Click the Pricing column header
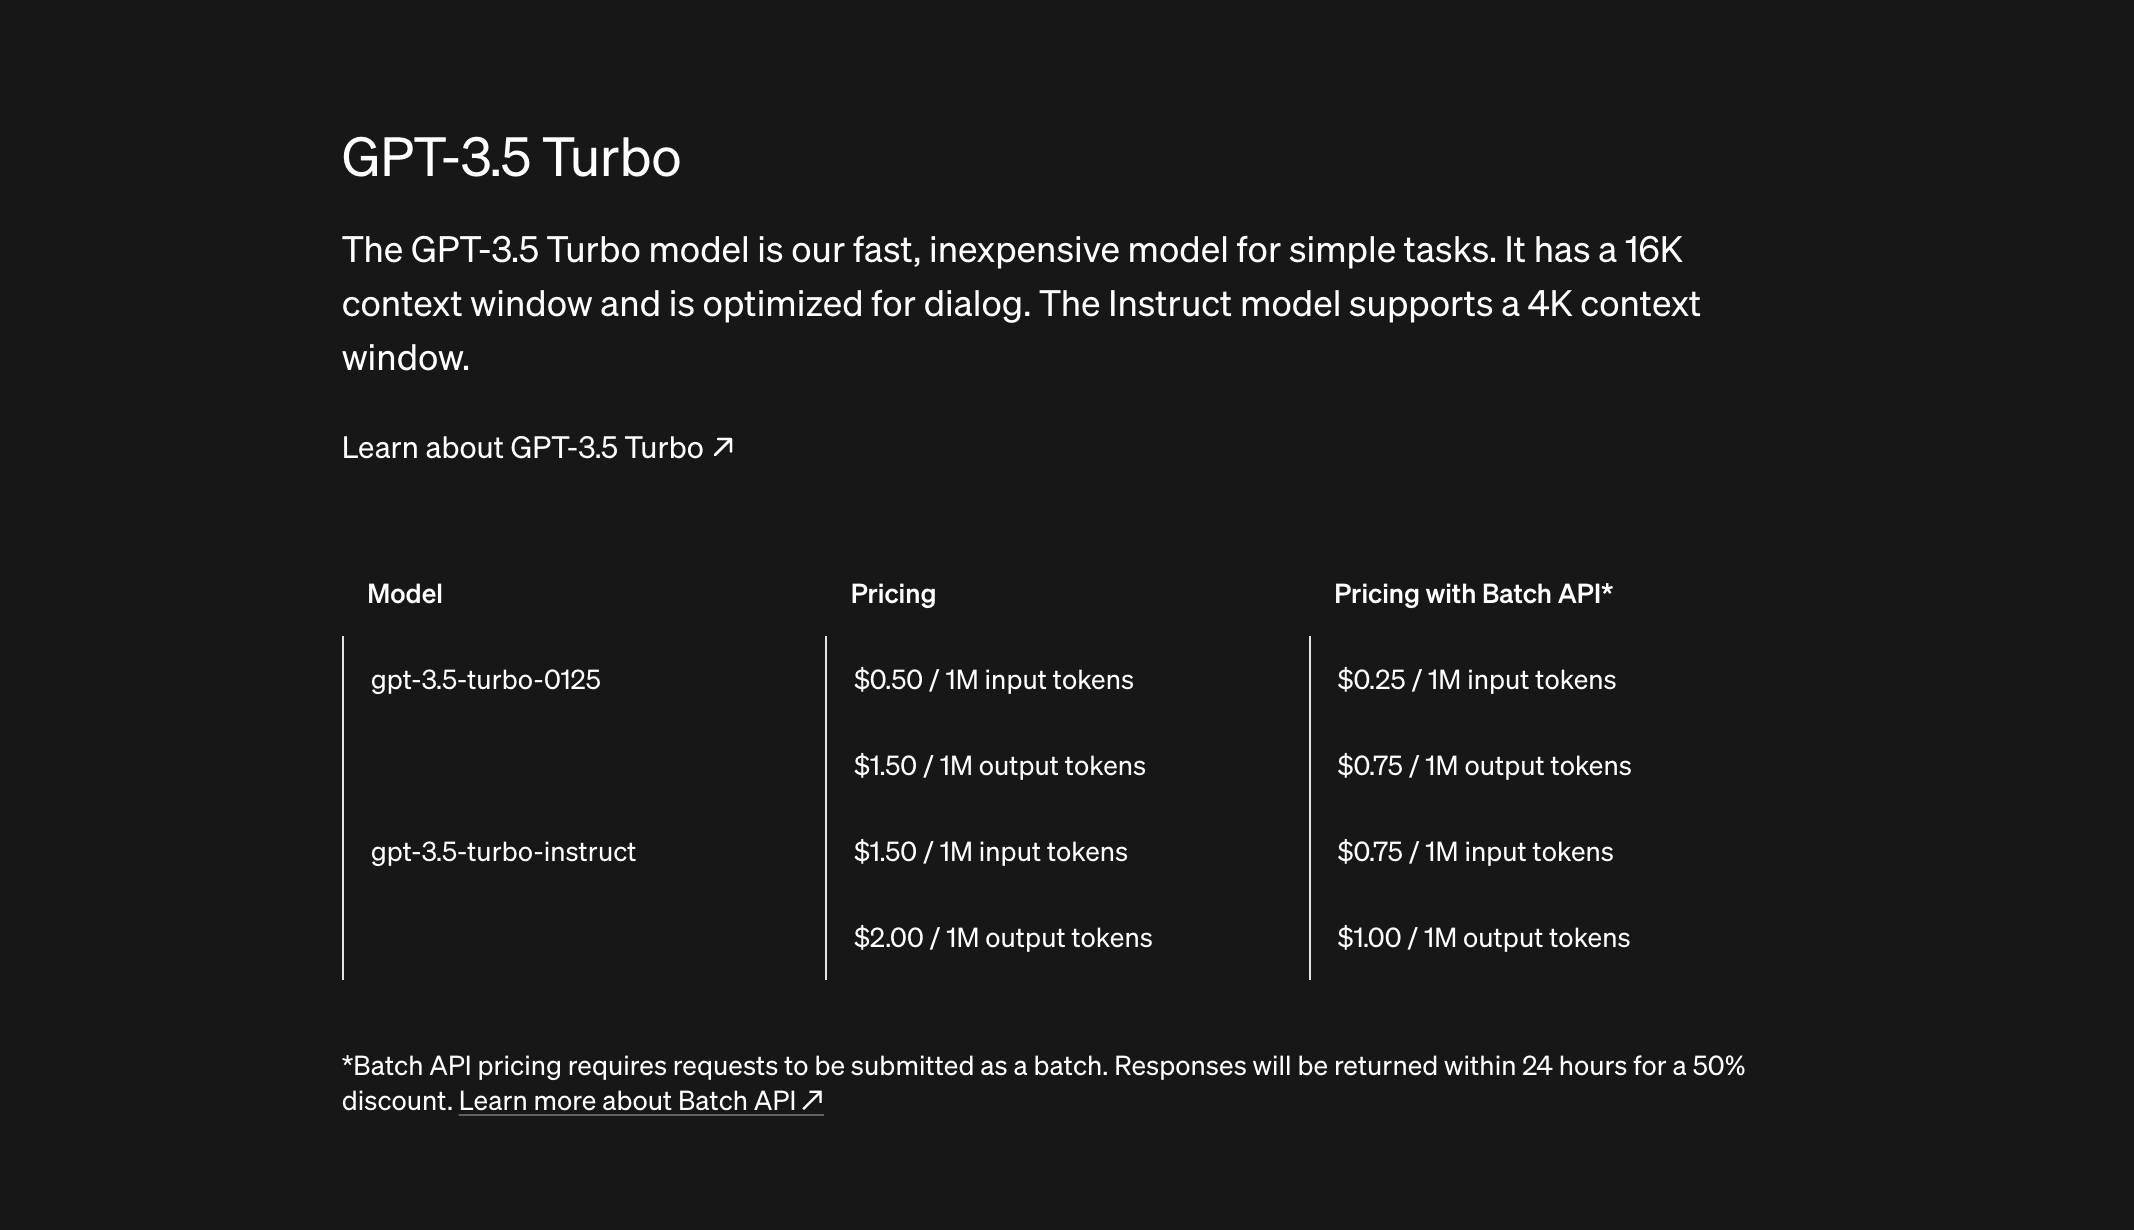 pos(893,594)
